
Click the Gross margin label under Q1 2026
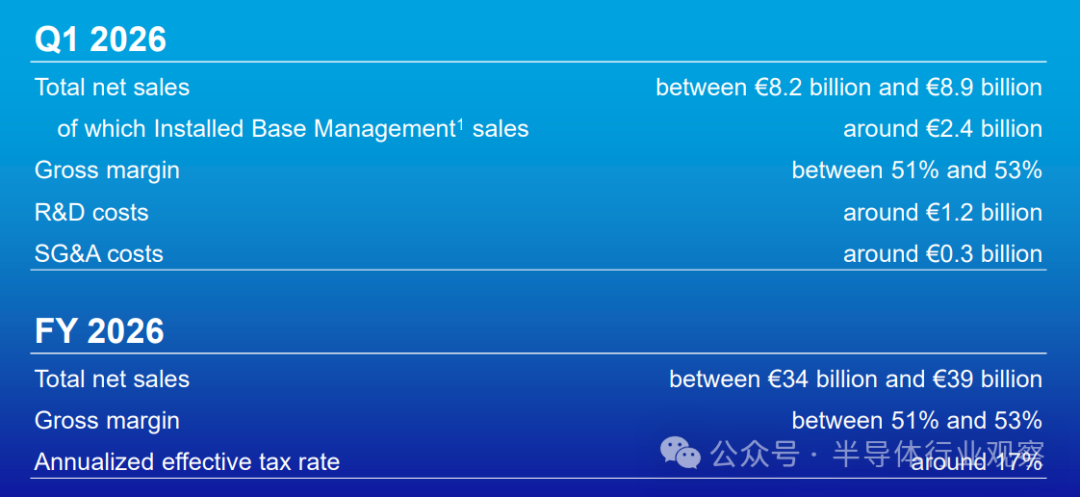pyautogui.click(x=107, y=171)
